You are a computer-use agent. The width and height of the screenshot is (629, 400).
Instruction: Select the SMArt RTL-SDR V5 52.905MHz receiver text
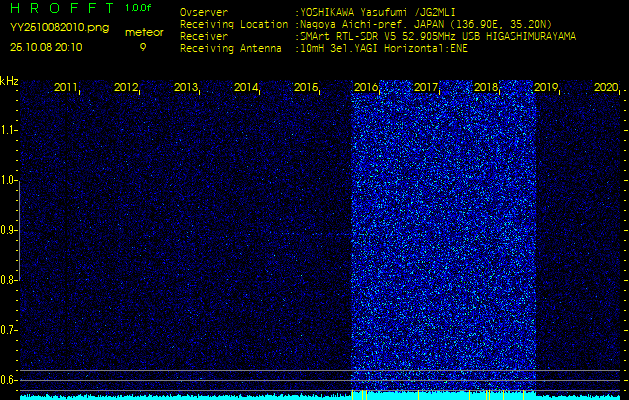tap(438, 37)
